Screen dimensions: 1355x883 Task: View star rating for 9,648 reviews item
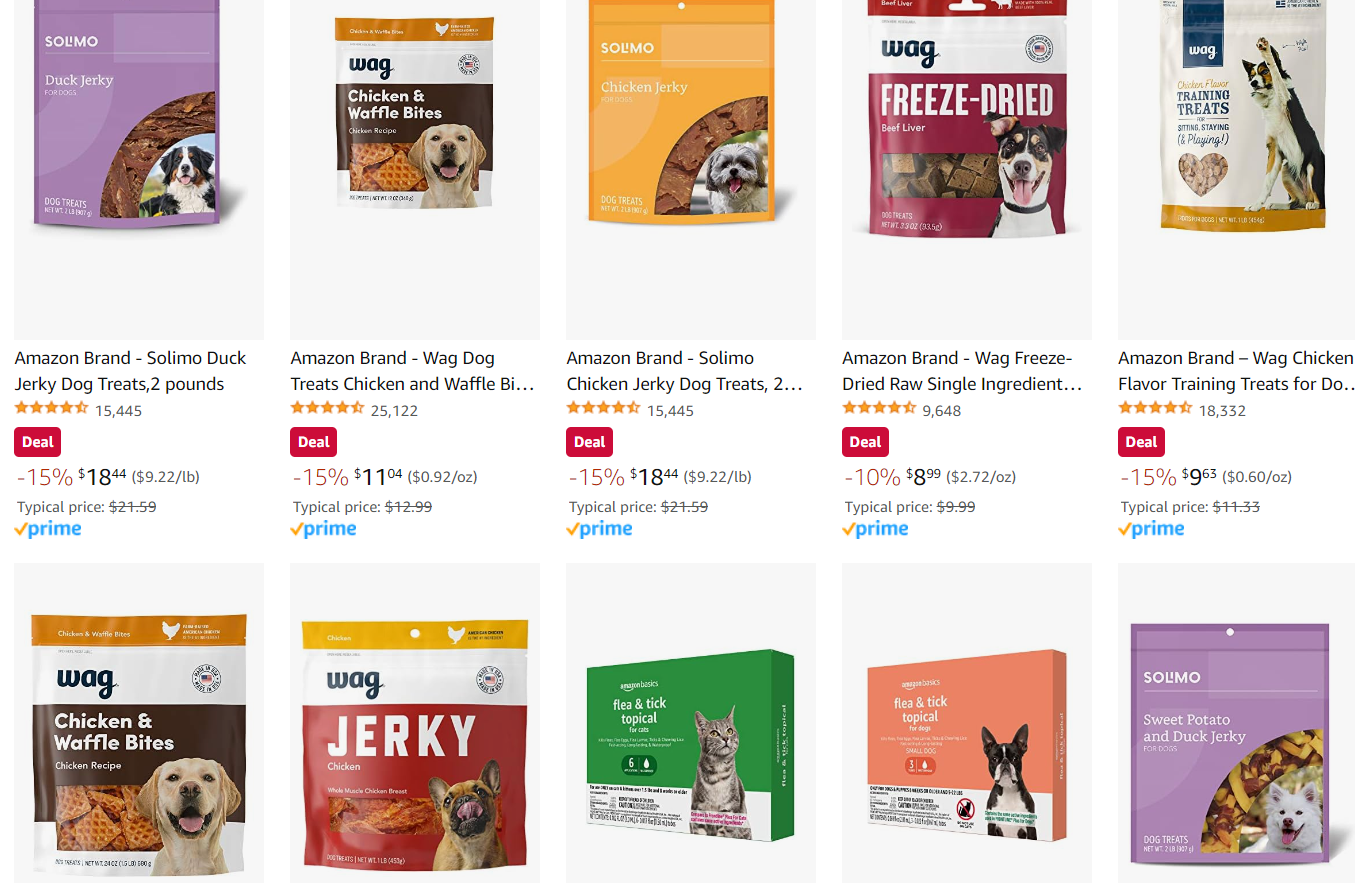tap(879, 409)
